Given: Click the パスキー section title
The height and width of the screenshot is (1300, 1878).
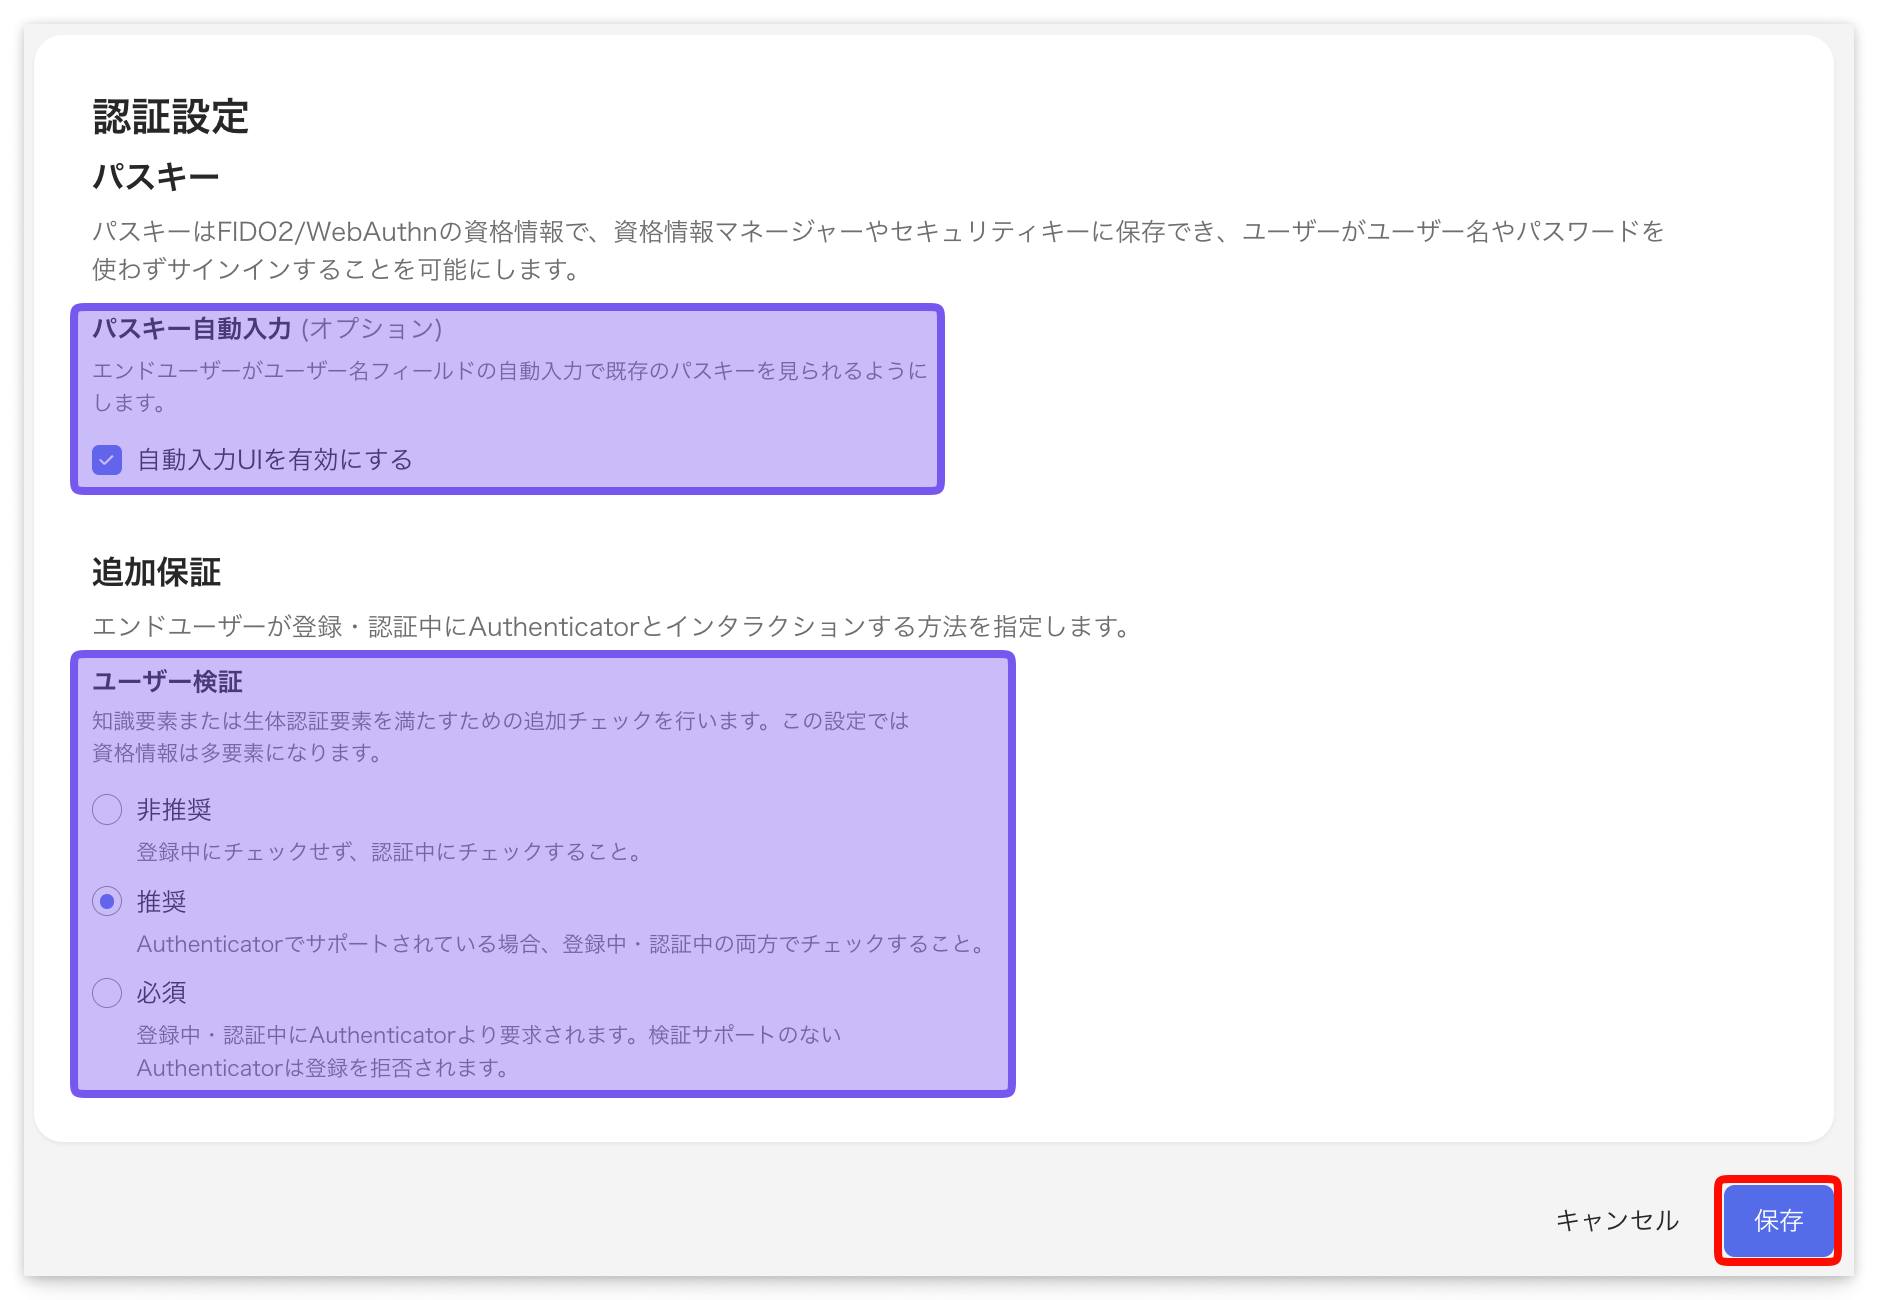Looking at the screenshot, I should click(157, 175).
